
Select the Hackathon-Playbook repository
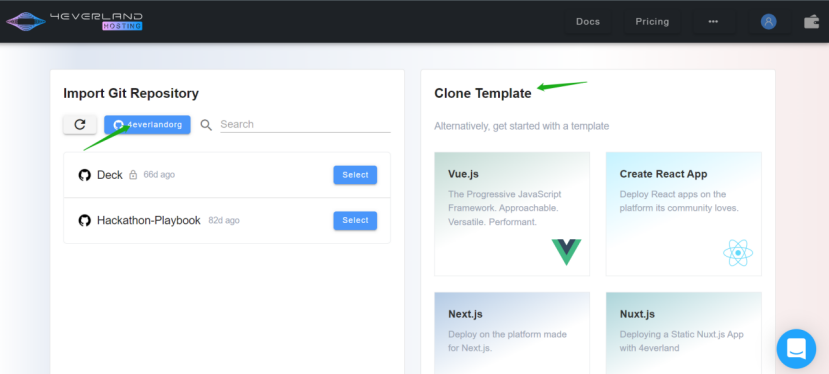pos(355,221)
